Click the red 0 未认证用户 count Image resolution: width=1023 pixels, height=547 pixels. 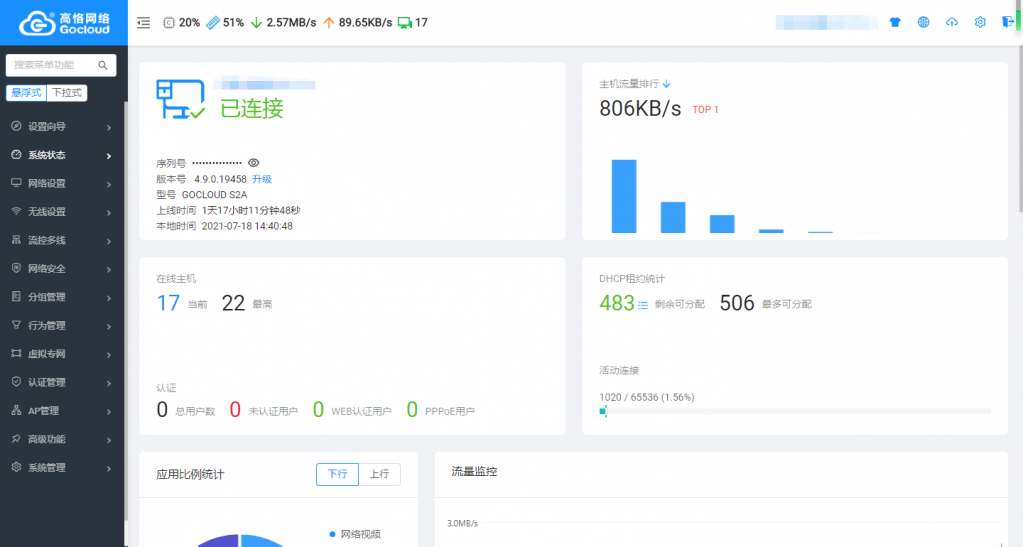coord(235,409)
